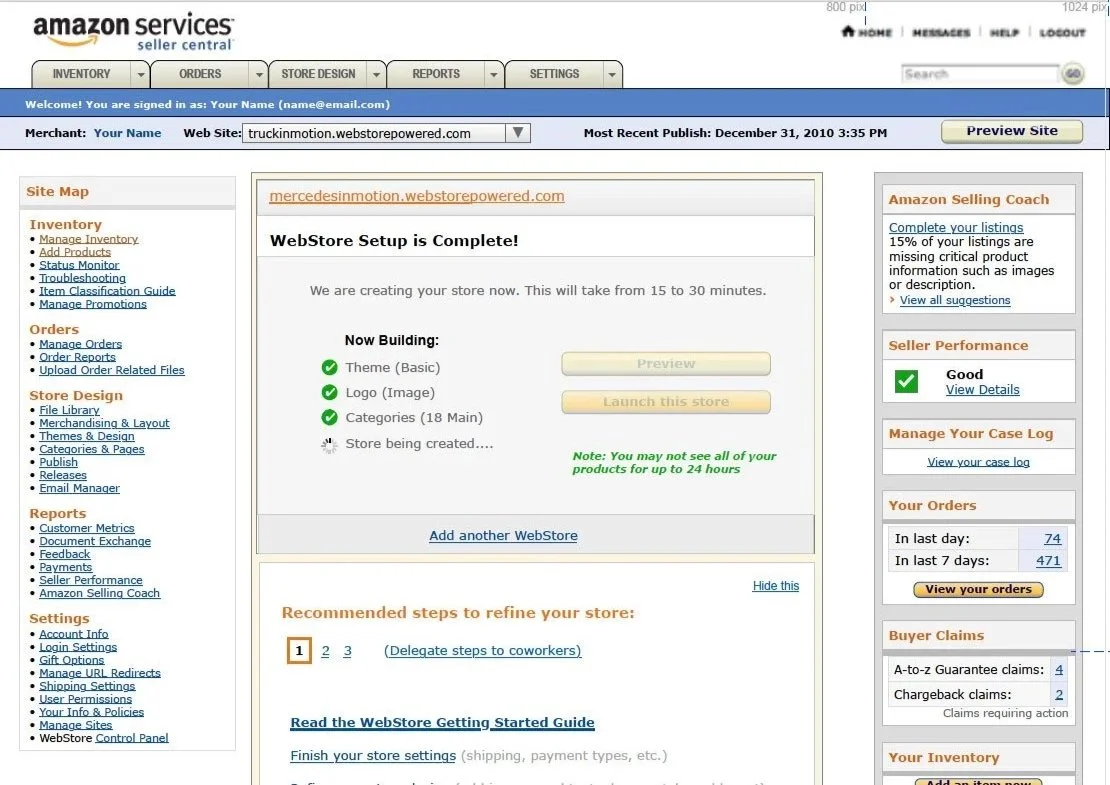Go to step page 2
Screen dimensions: 1110x785
[326, 651]
